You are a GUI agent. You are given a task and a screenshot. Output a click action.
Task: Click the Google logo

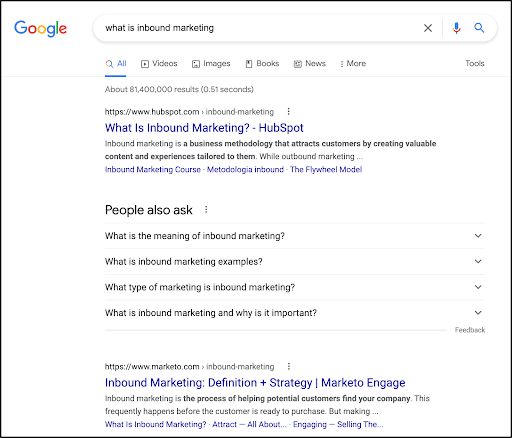[x=40, y=28]
